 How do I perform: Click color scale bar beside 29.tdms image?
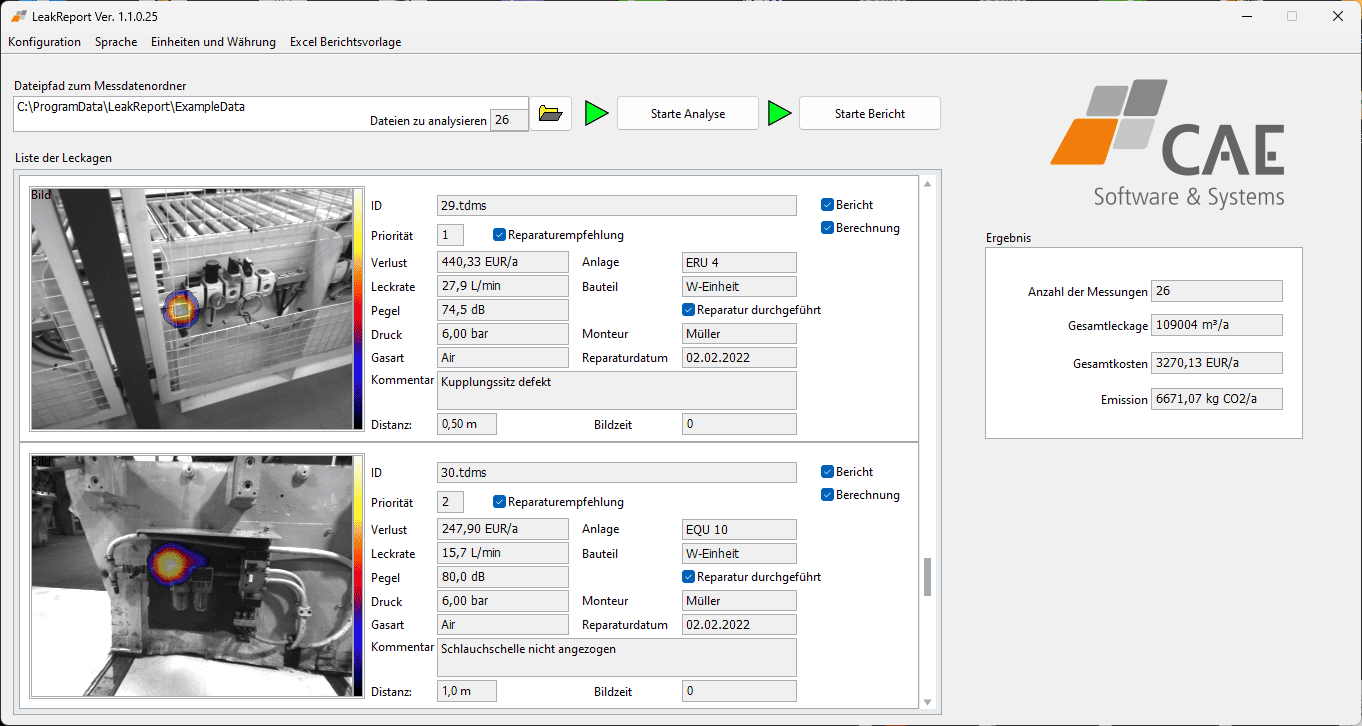point(359,309)
